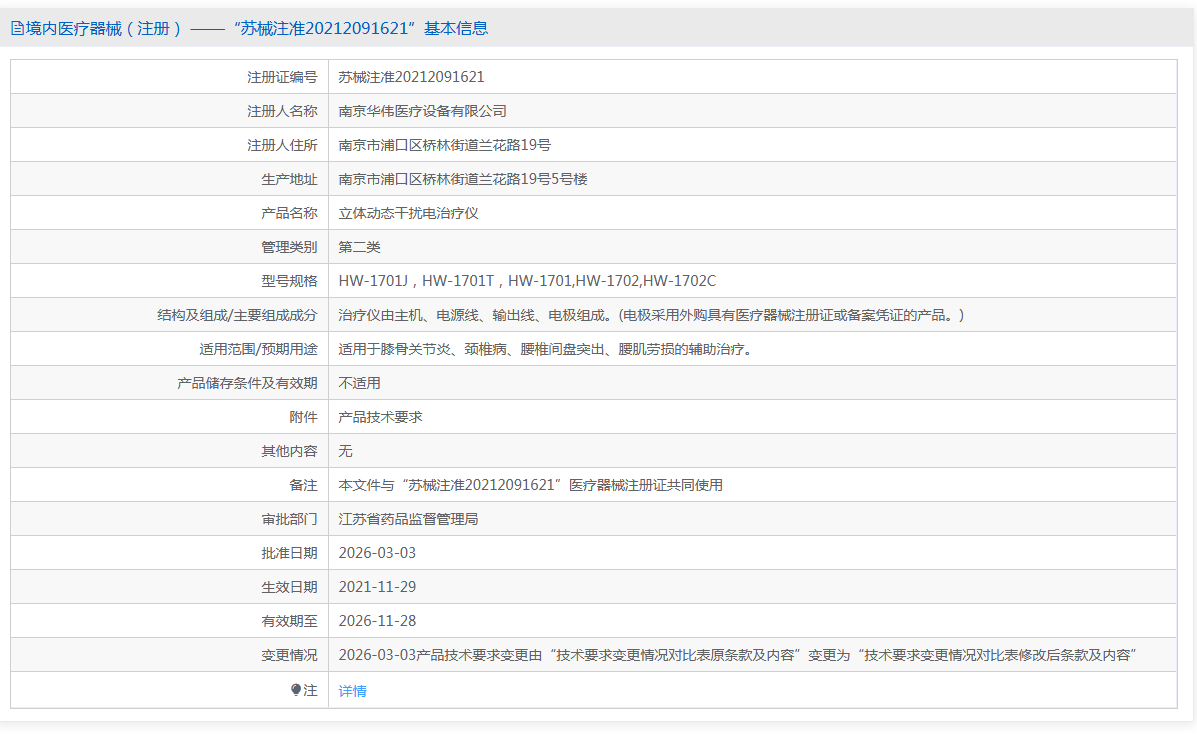Click the 产品储存条件及有效期 label

point(247,383)
